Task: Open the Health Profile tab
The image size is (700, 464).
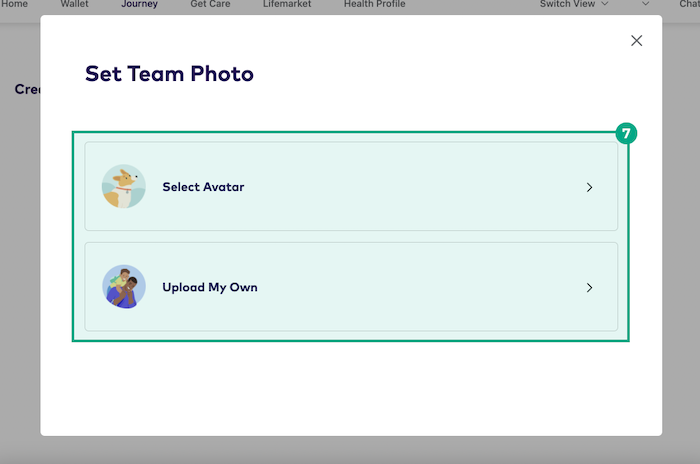Action: tap(375, 4)
